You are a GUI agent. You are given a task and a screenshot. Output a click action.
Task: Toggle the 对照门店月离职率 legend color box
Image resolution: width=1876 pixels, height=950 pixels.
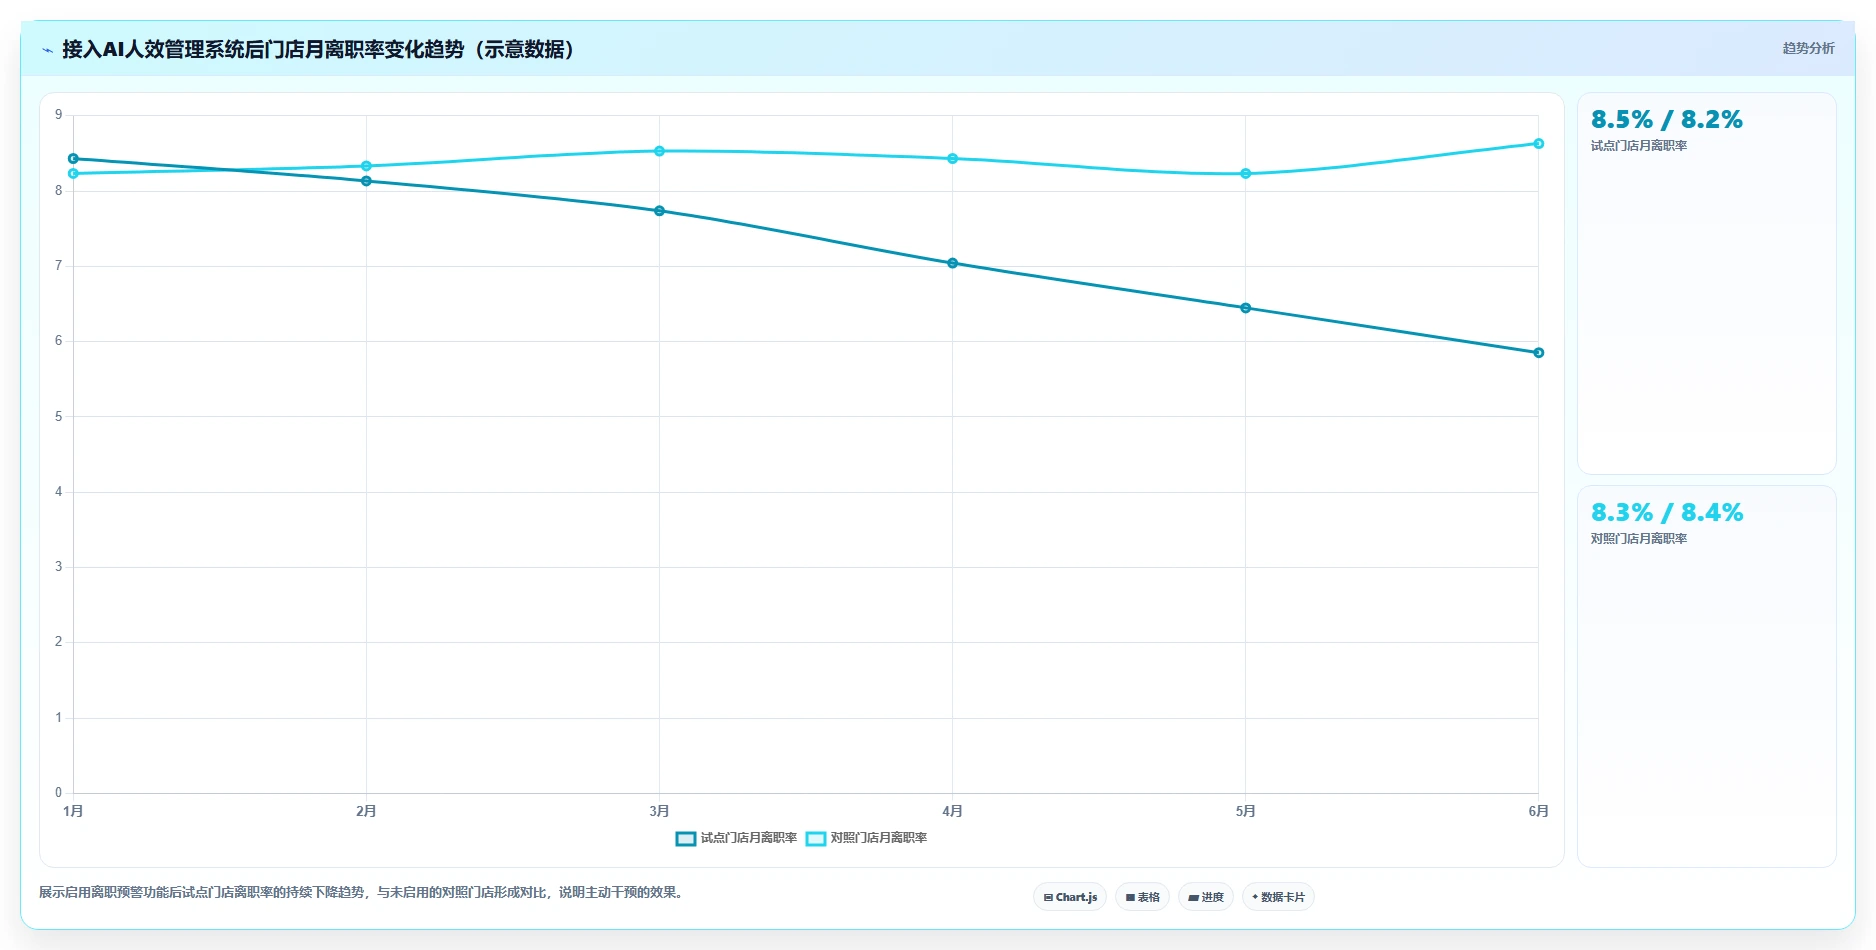[x=815, y=838]
